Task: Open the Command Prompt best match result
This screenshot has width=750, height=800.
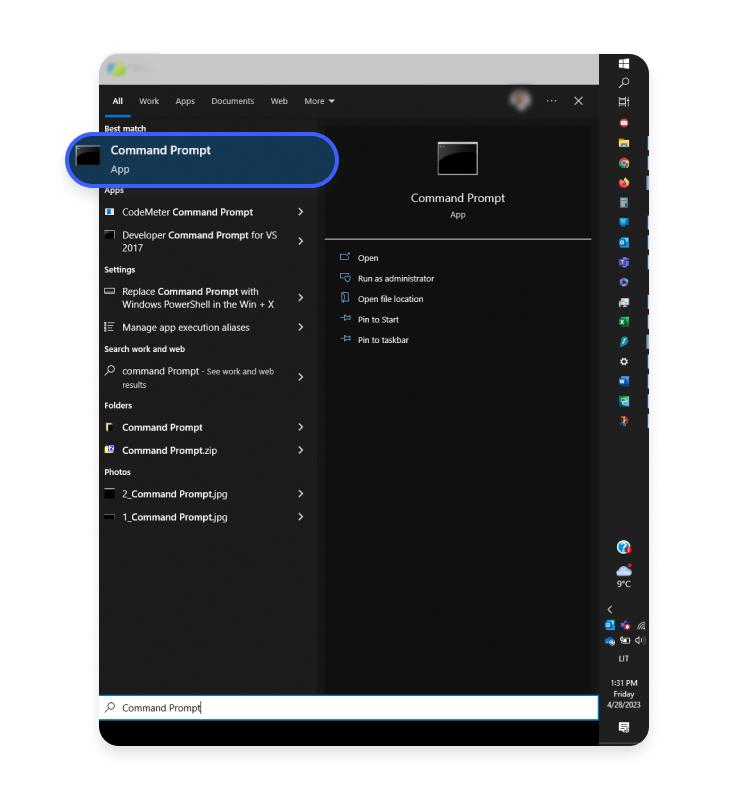Action: pyautogui.click(x=202, y=160)
